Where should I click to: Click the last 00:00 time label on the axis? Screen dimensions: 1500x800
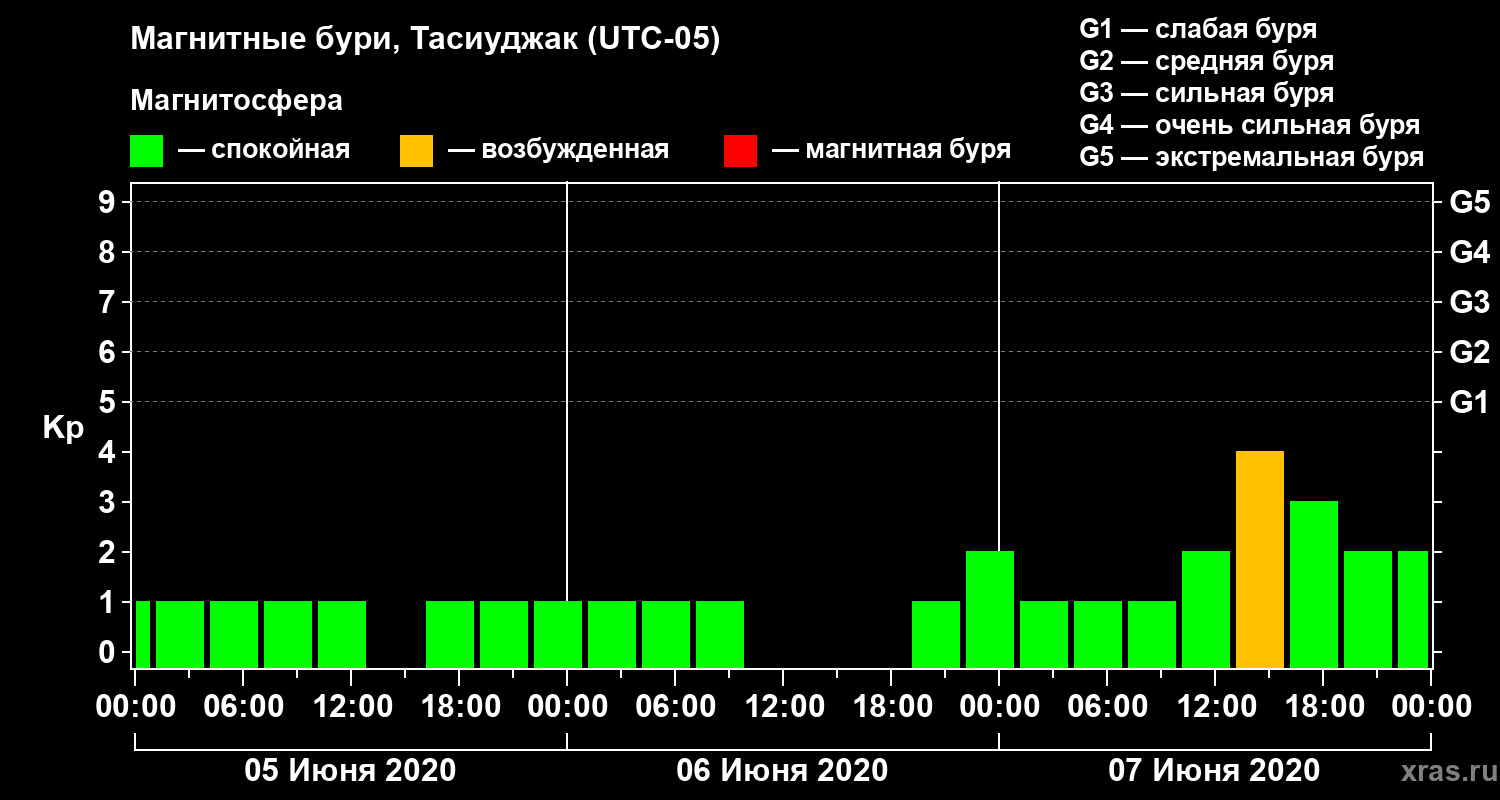pyautogui.click(x=1431, y=706)
